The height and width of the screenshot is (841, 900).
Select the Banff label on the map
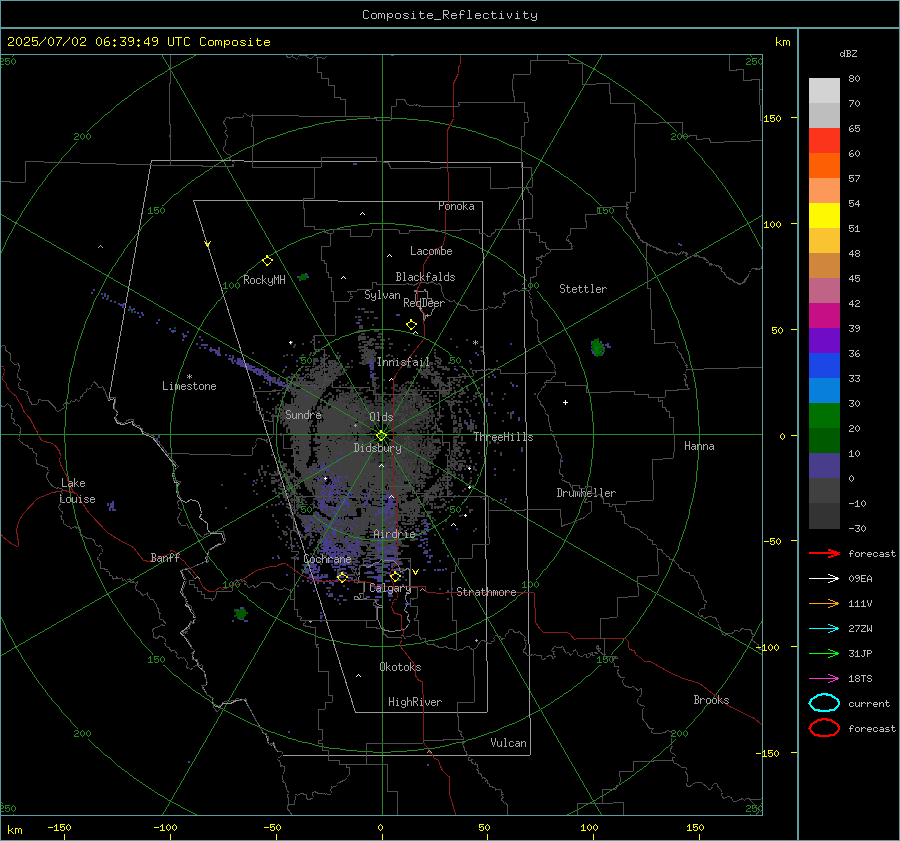(x=165, y=557)
